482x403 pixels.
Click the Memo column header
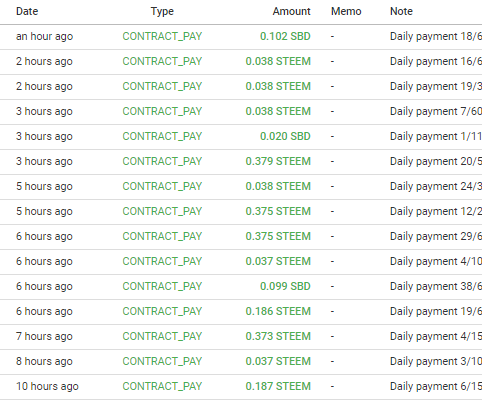click(x=346, y=11)
